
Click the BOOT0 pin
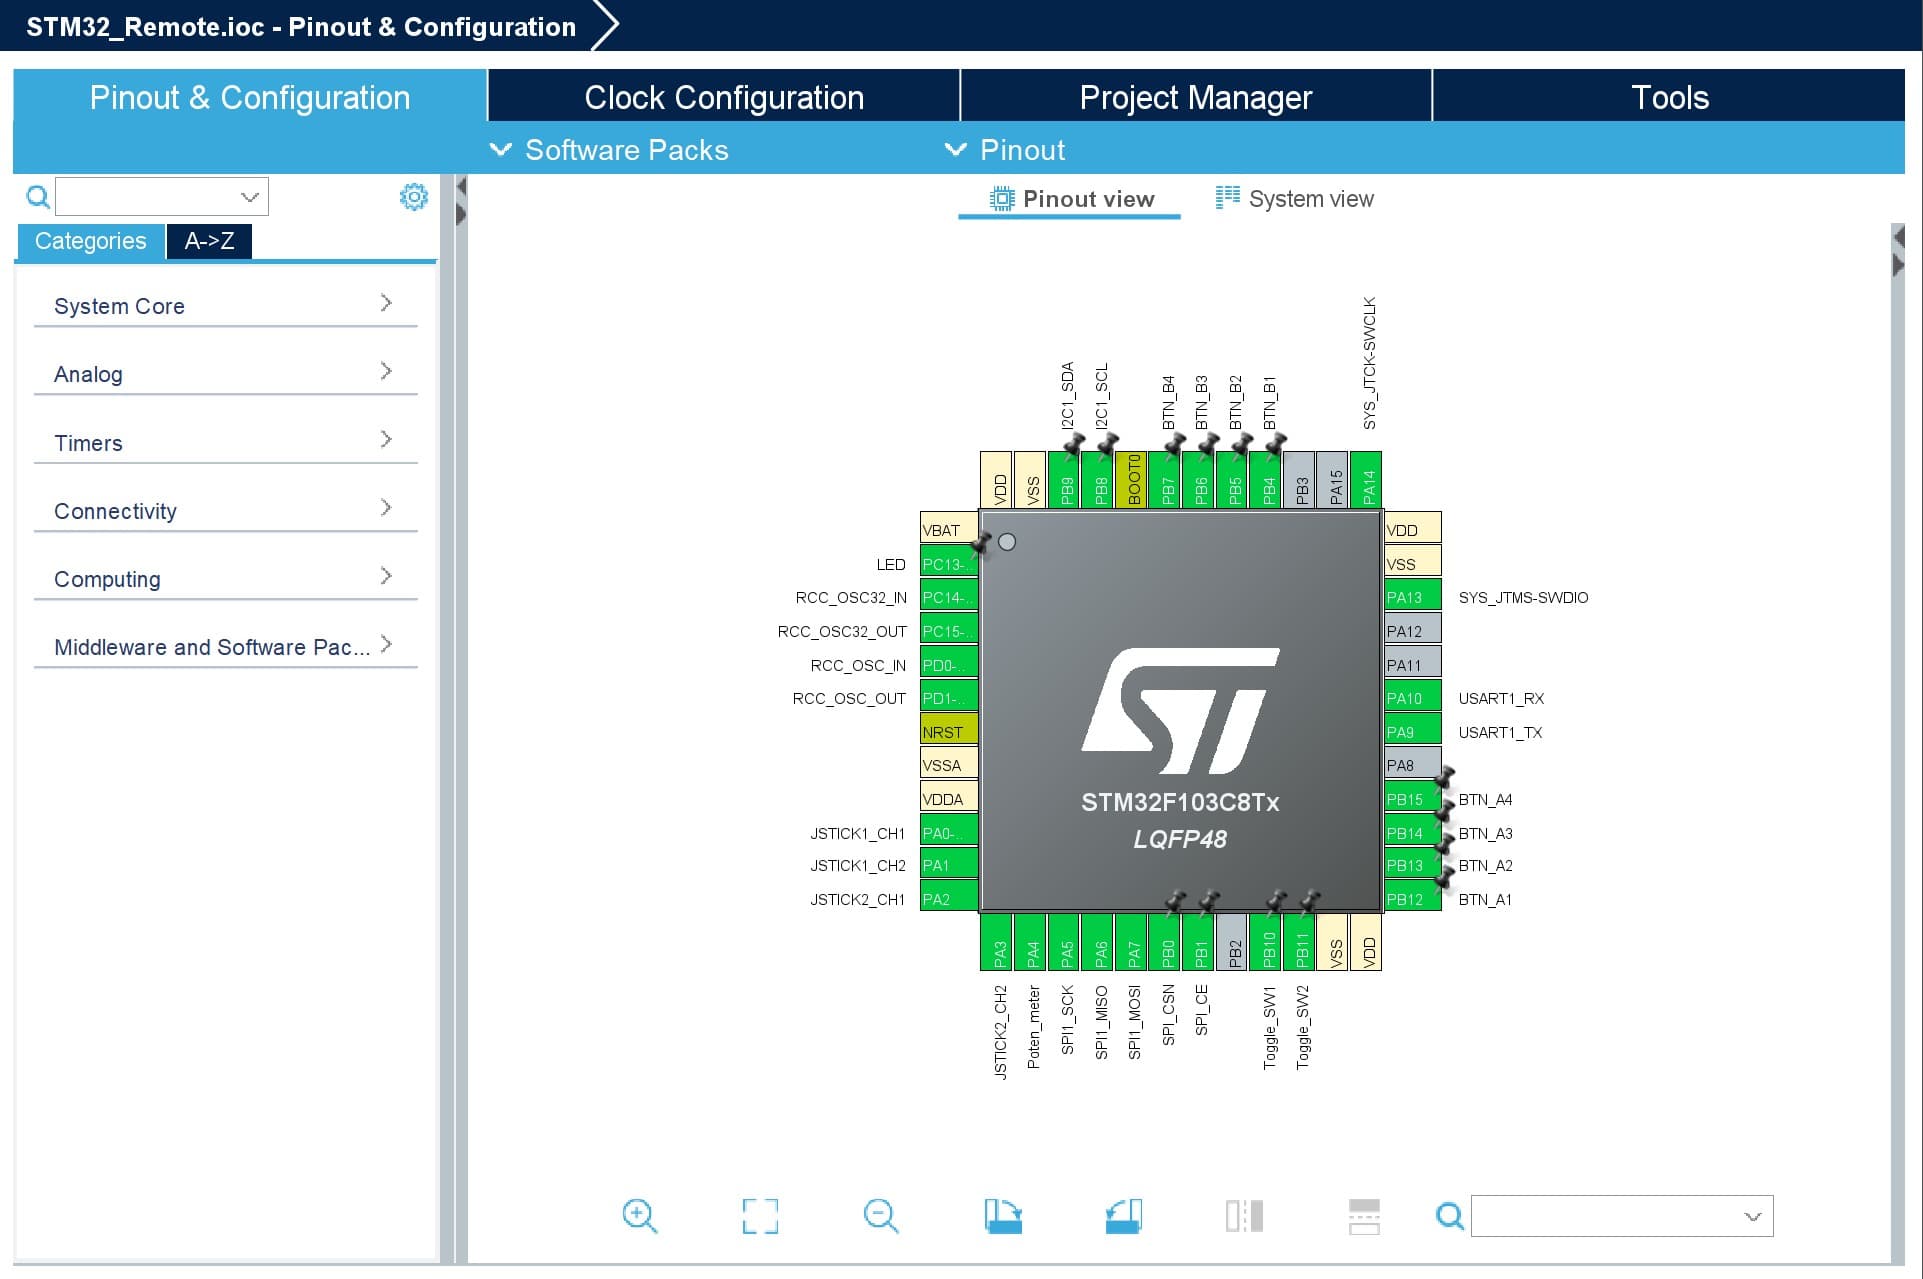coord(1133,480)
